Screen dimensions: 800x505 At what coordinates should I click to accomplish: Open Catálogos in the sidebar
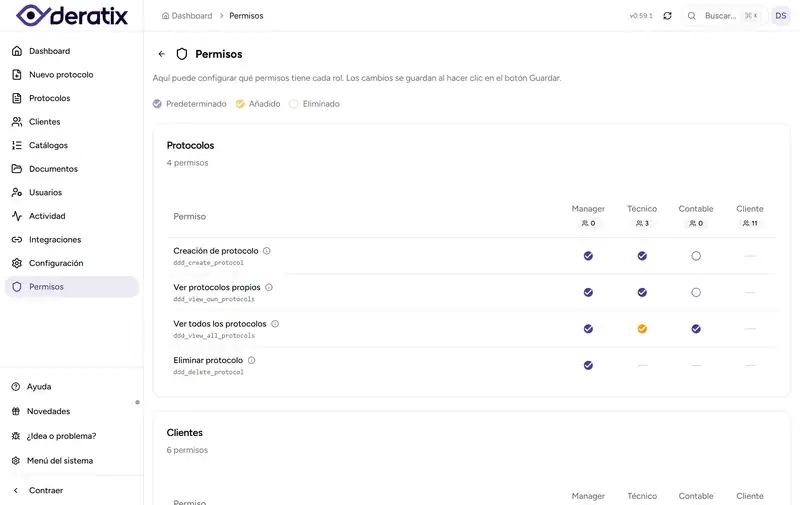pyautogui.click(x=72, y=145)
